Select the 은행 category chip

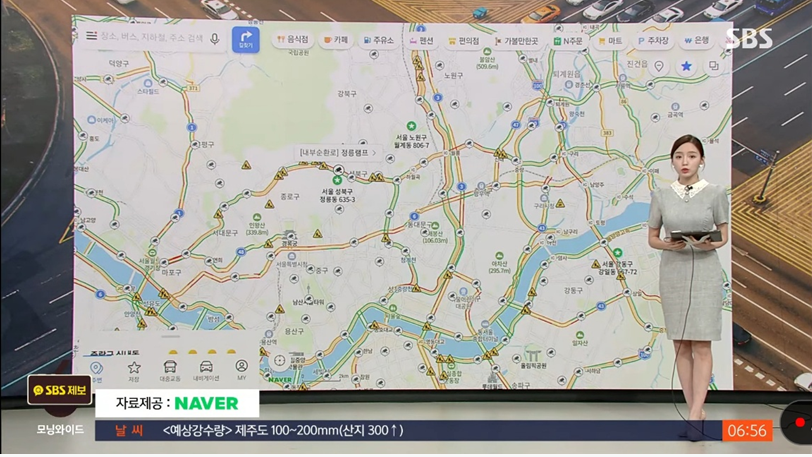pos(697,40)
